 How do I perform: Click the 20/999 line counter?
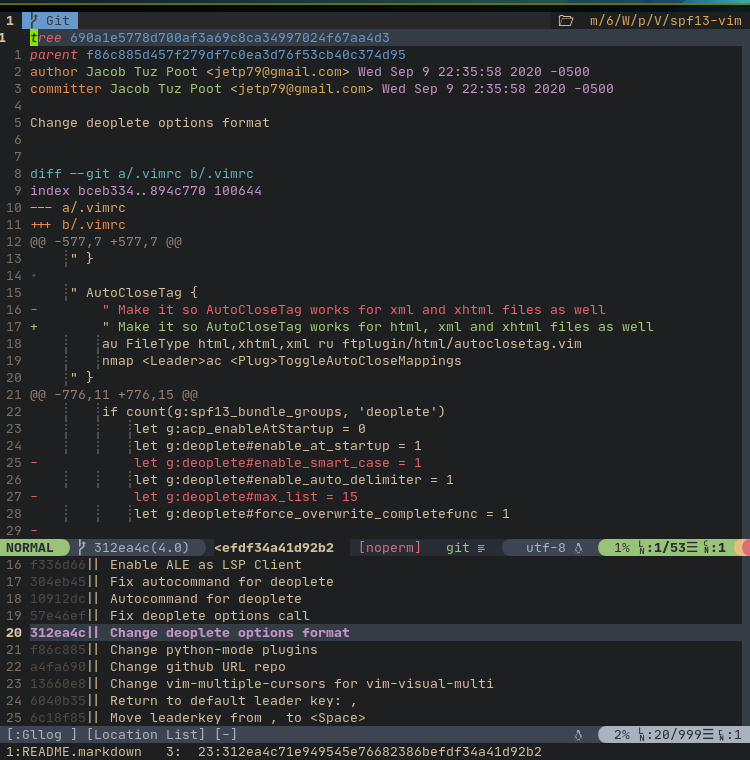click(677, 734)
